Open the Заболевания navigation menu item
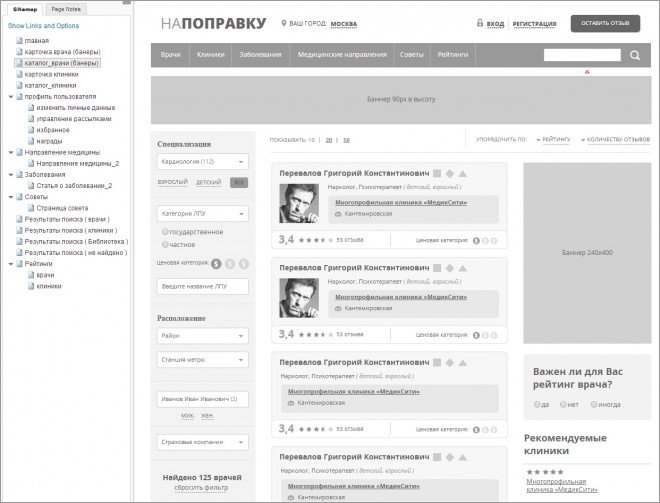The width and height of the screenshot is (660, 503). (260, 55)
